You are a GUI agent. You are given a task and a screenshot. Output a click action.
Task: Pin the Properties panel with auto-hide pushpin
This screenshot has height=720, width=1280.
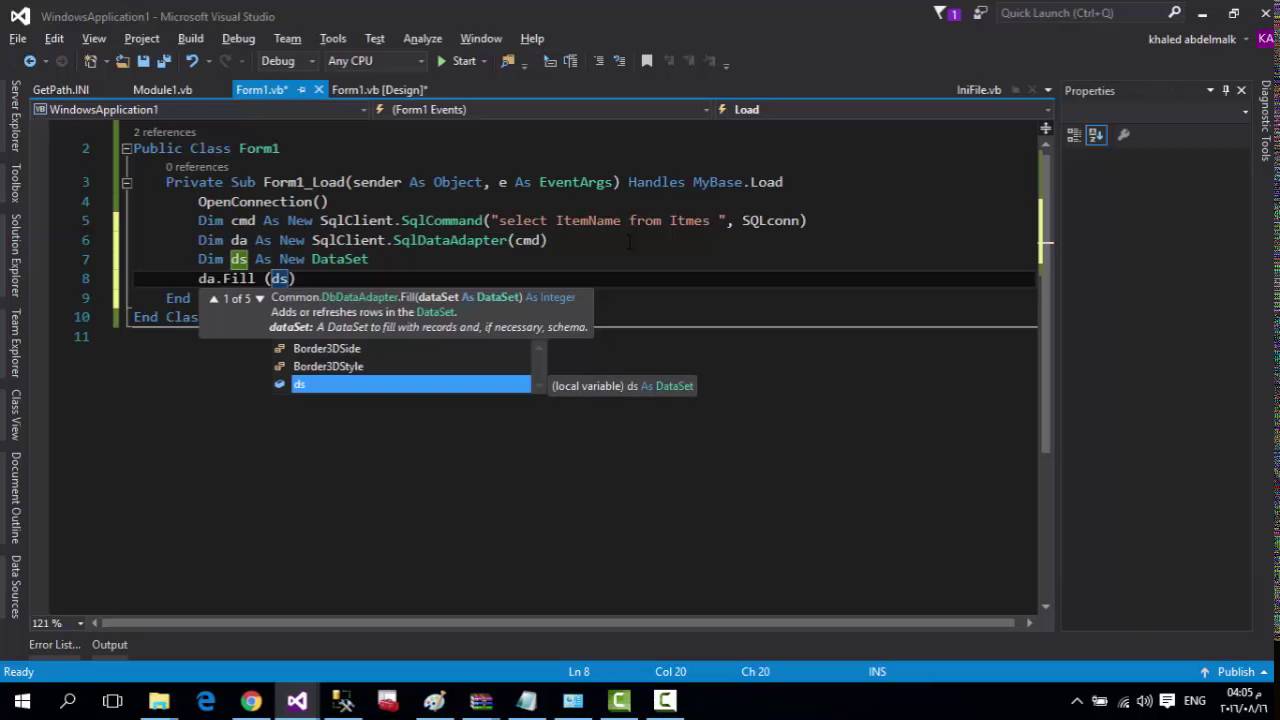tap(1226, 90)
